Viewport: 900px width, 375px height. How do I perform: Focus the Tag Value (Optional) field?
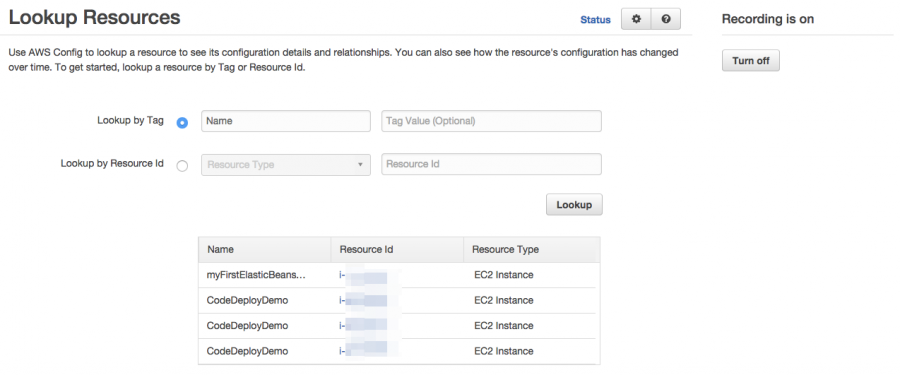coord(491,121)
